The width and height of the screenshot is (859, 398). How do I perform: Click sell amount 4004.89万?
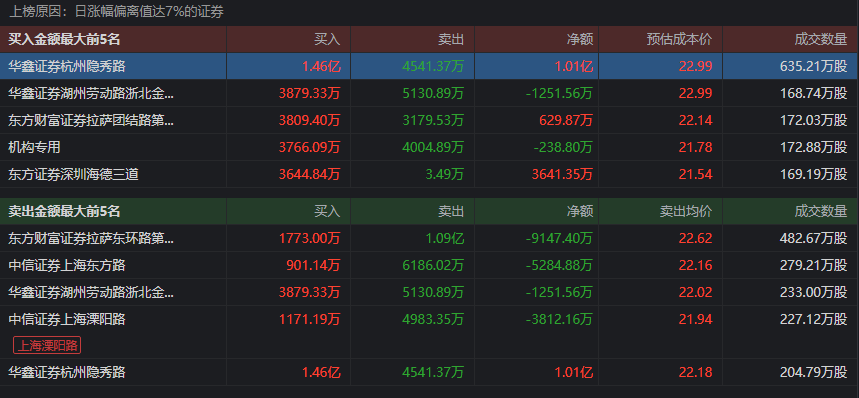pos(433,147)
